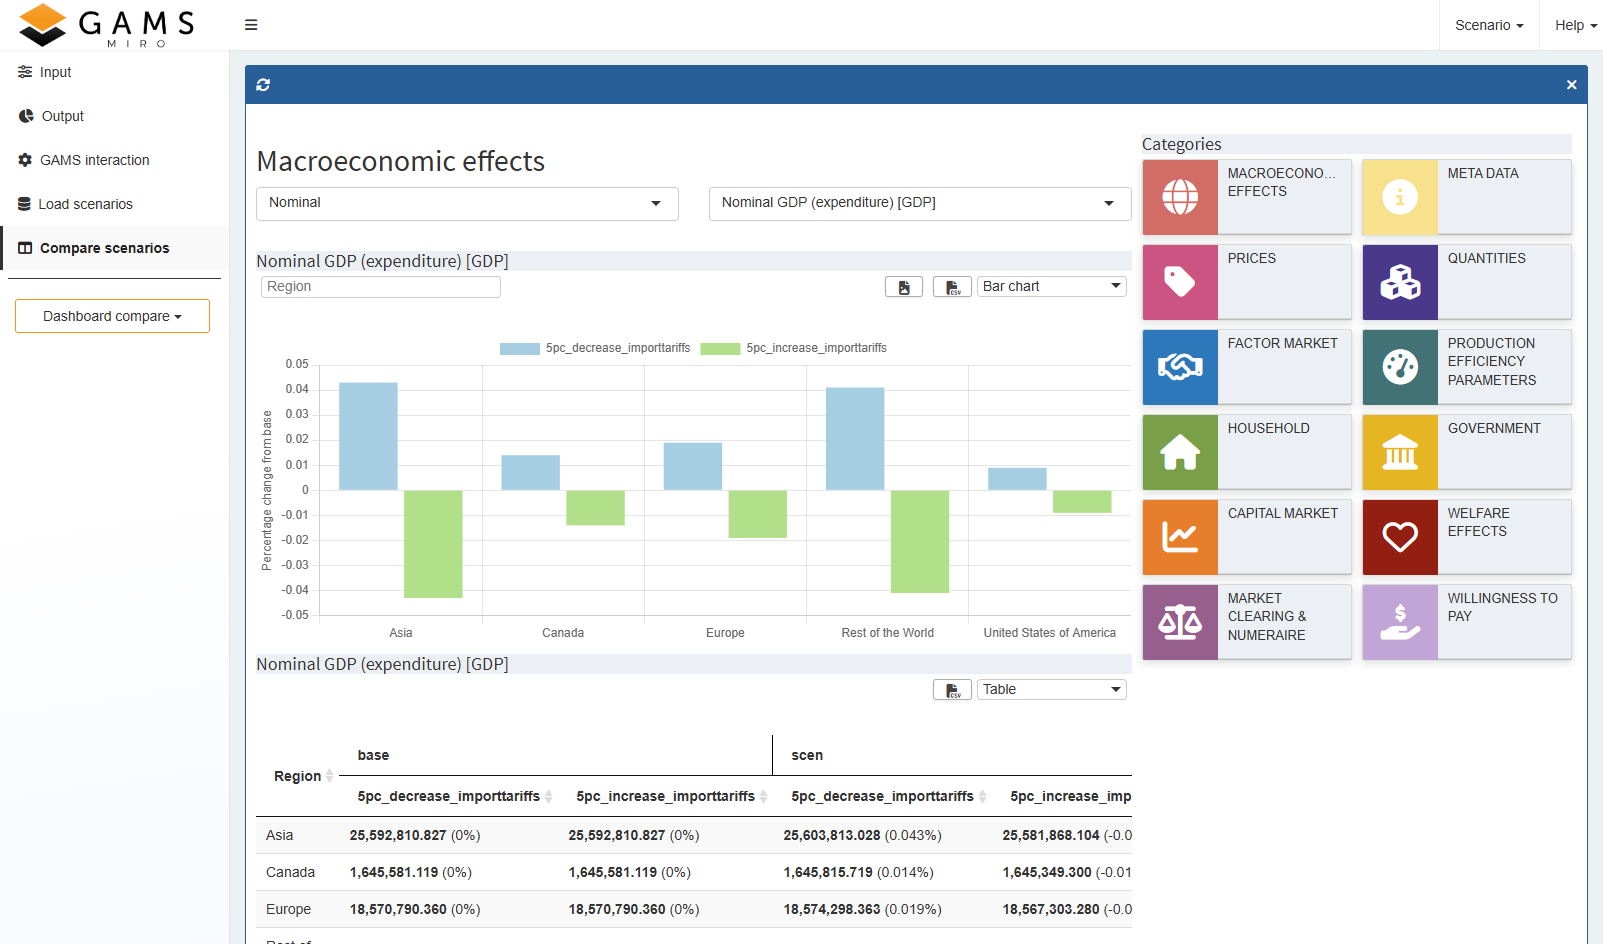Viewport: 1603px width, 944px height.
Task: Open the Household category with house icon
Action: pyautogui.click(x=1246, y=452)
